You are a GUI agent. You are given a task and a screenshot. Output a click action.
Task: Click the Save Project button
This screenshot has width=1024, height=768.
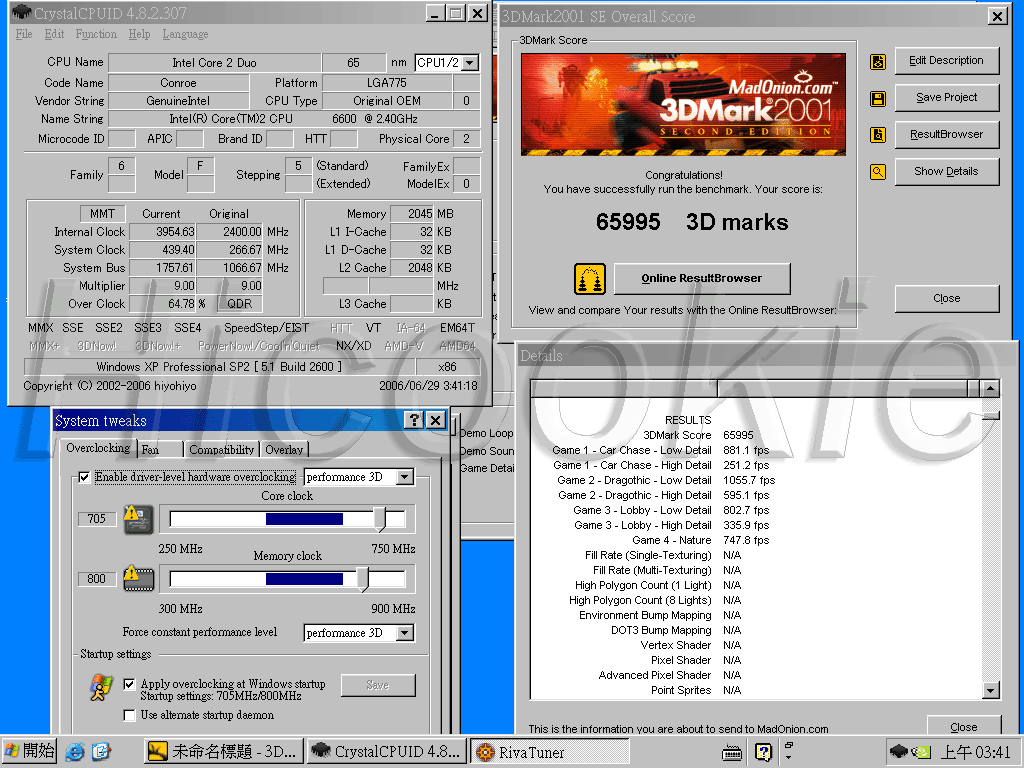[x=946, y=98]
